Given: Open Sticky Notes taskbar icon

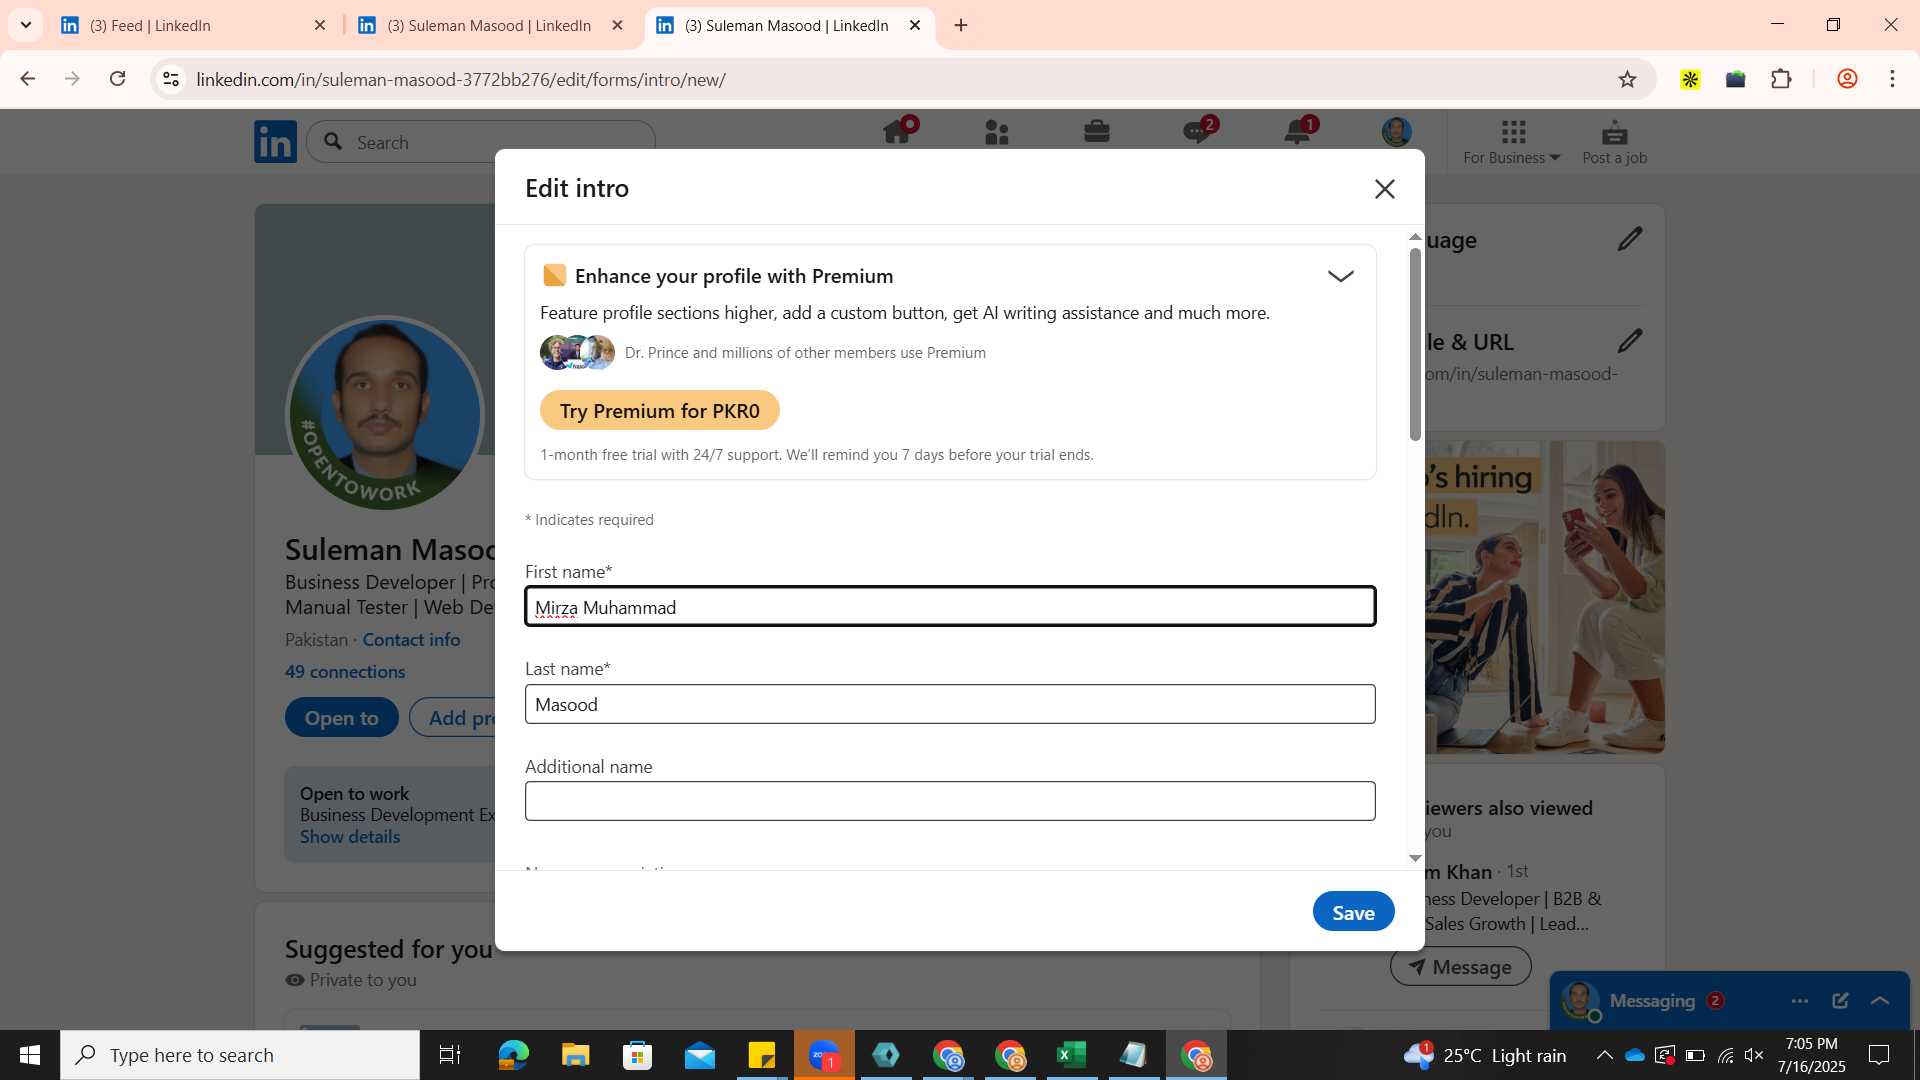Looking at the screenshot, I should point(762,1055).
